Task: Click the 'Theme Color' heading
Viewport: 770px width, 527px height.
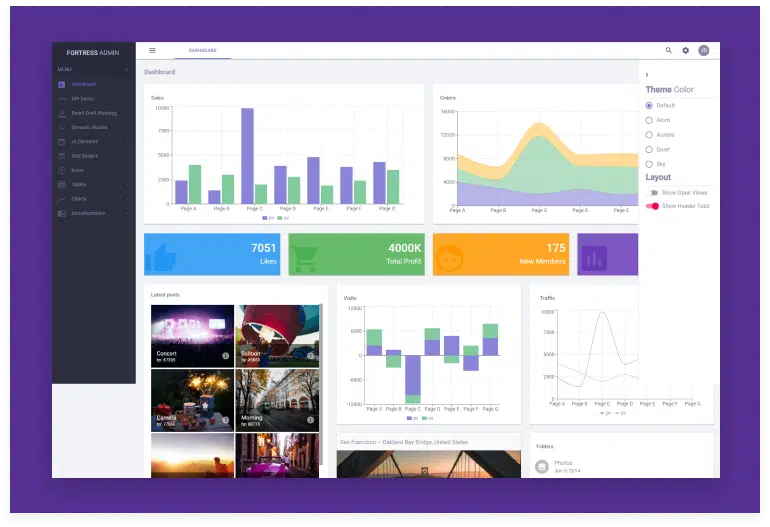Action: (669, 89)
